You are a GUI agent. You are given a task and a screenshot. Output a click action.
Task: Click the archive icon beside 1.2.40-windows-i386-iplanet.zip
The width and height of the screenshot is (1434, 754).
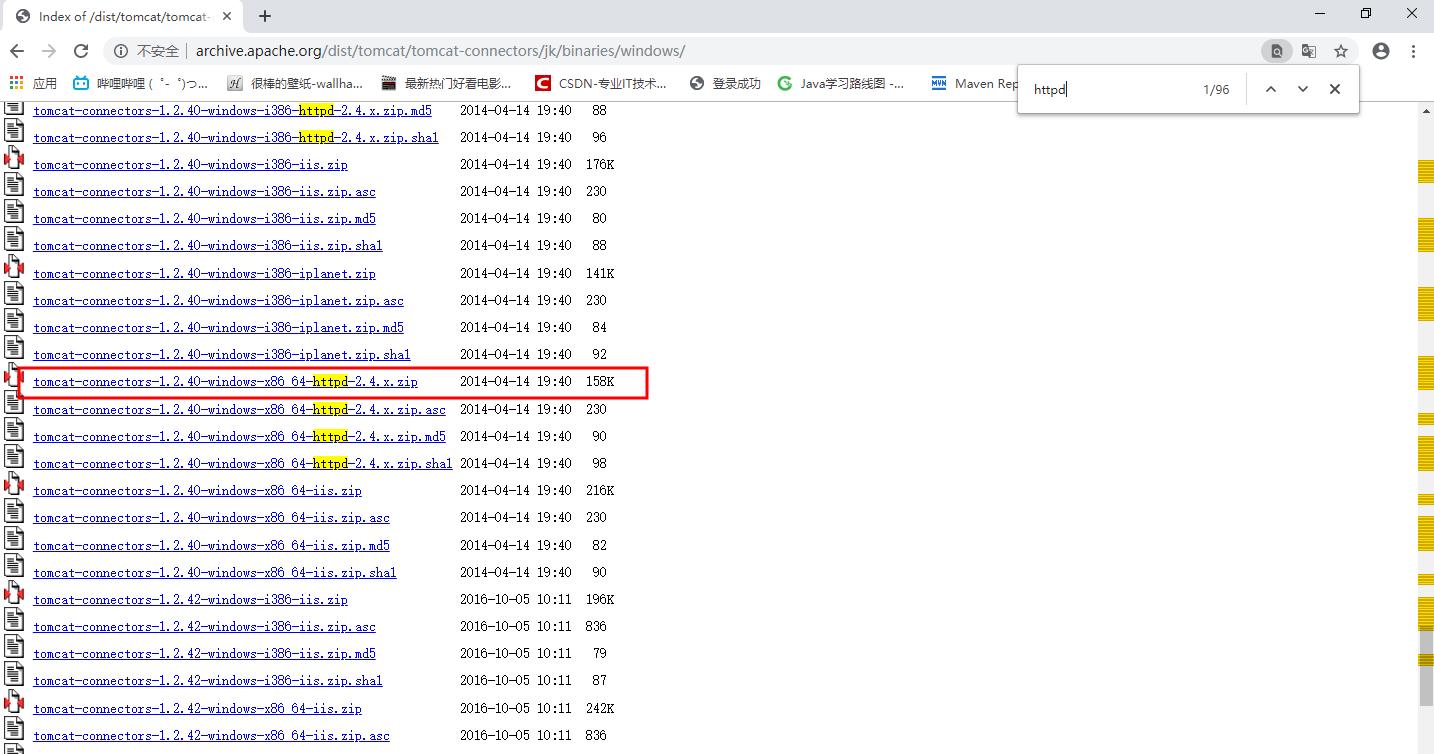coord(14,267)
